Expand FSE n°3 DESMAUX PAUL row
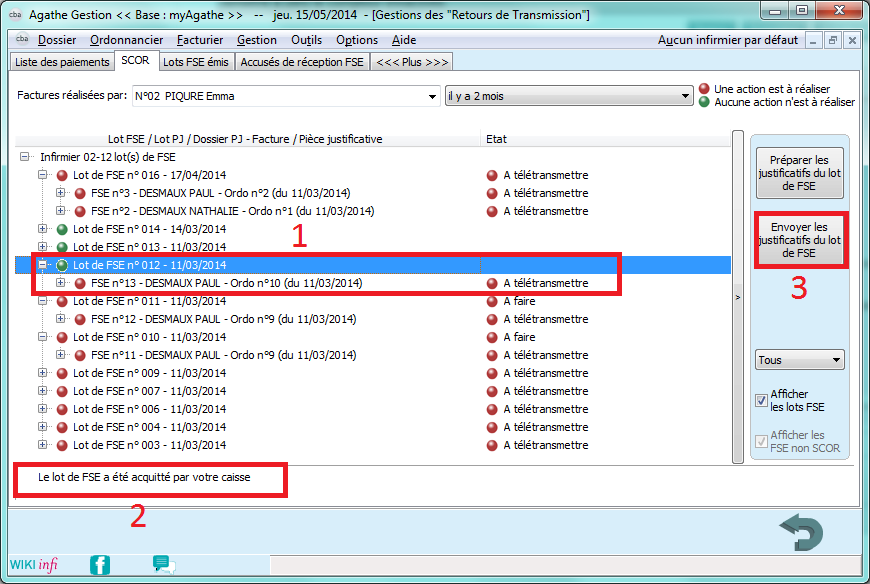Screen dimensions: 870x584 coord(60,193)
